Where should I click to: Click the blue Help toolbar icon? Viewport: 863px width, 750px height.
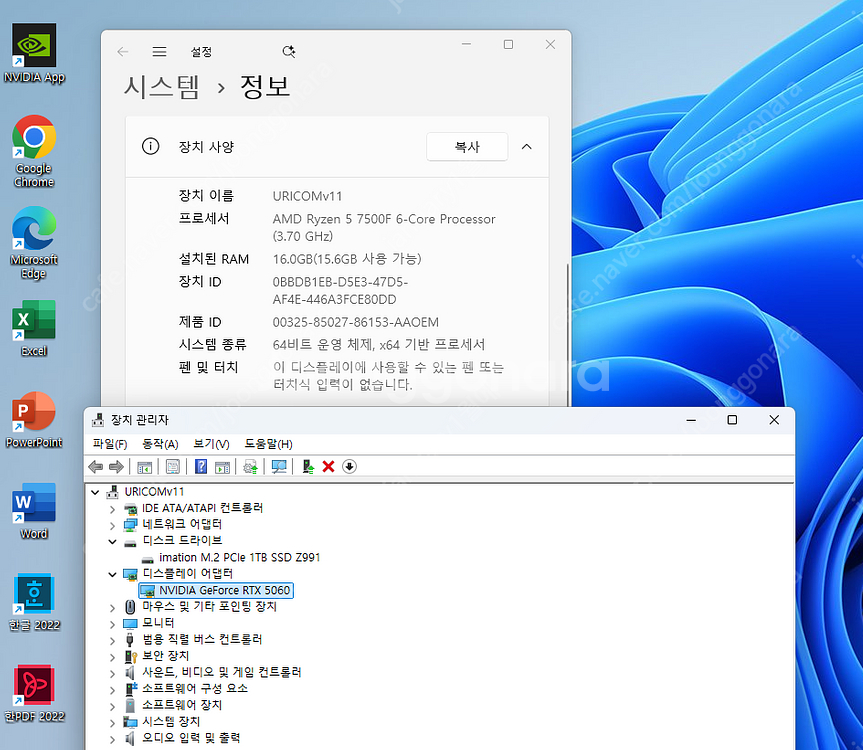tap(201, 467)
